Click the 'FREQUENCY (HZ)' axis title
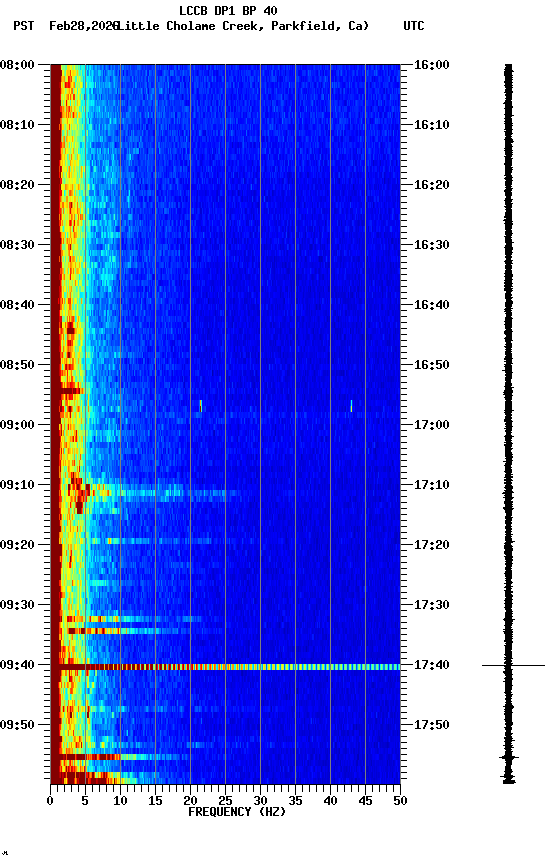 point(237,812)
